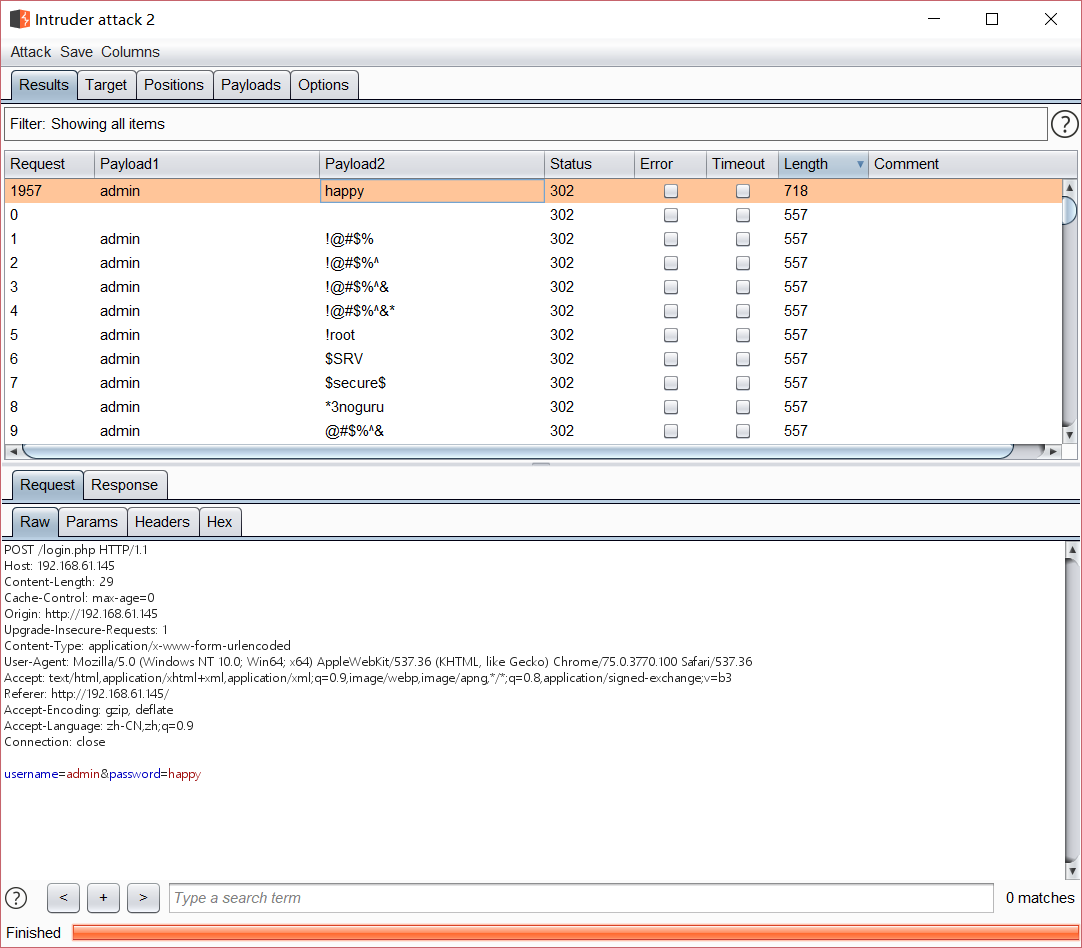The height and width of the screenshot is (948, 1082).
Task: Open the Columns menu
Action: pyautogui.click(x=130, y=52)
